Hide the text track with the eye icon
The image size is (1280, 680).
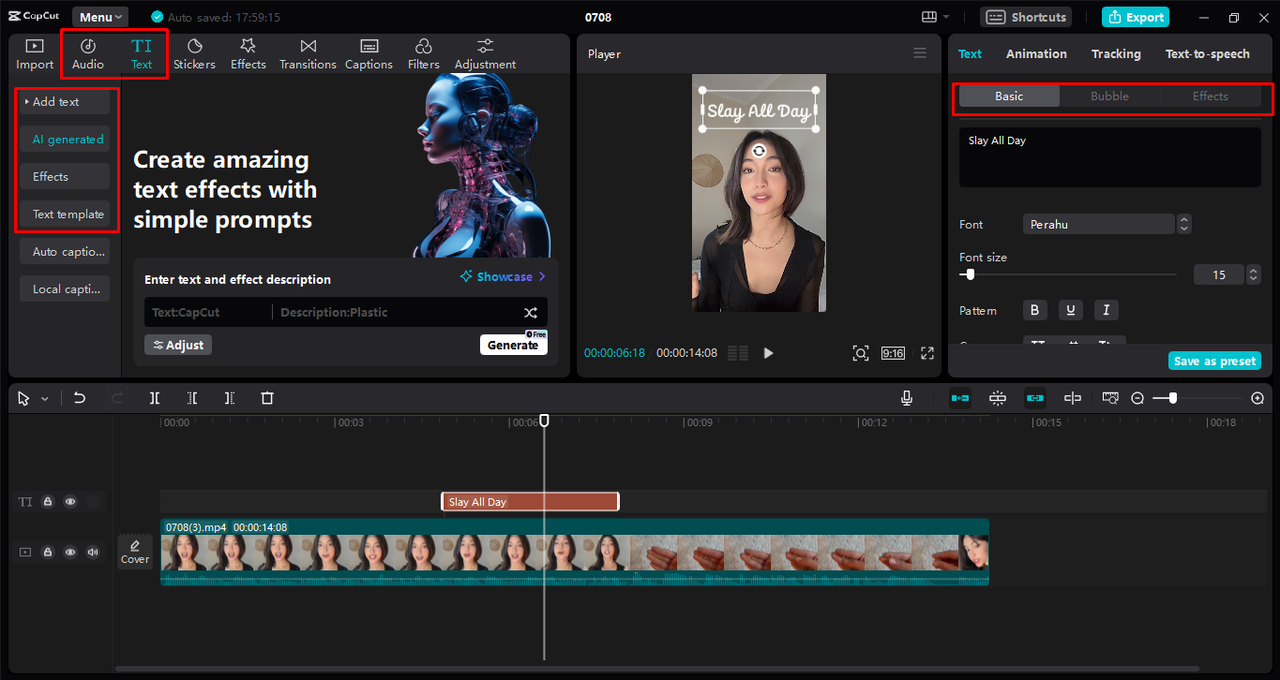click(x=70, y=502)
